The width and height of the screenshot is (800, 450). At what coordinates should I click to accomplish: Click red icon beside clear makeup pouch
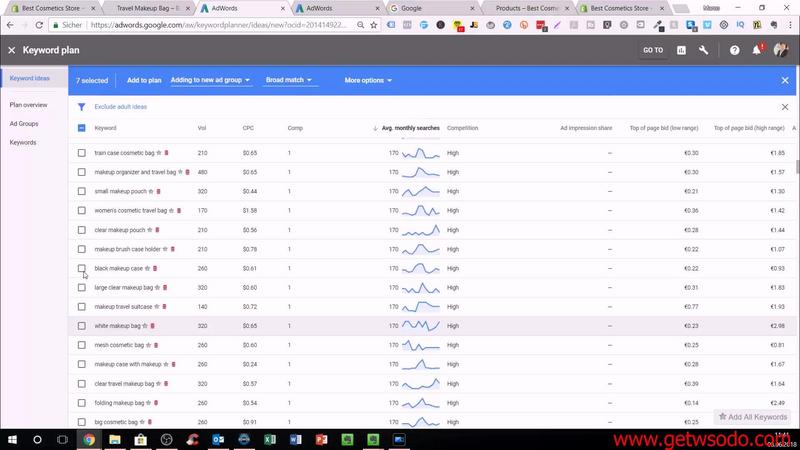(x=157, y=230)
